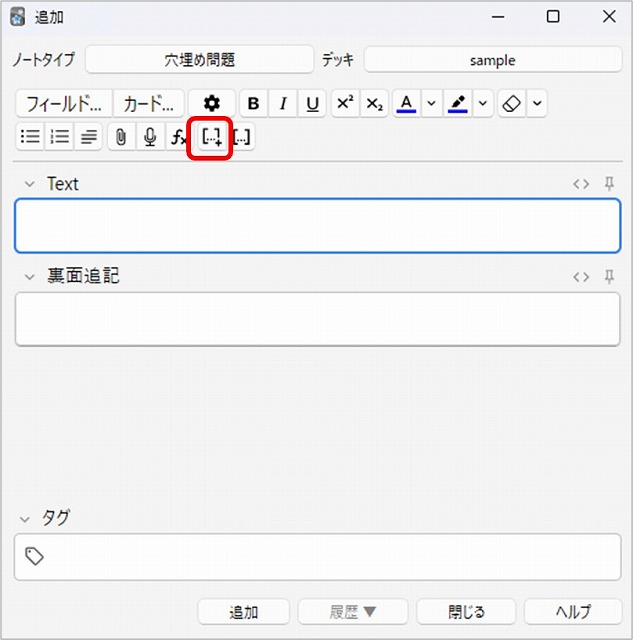This screenshot has height=640, width=633.
Task: Open the フィールド... fields dialog
Action: pos(64,104)
